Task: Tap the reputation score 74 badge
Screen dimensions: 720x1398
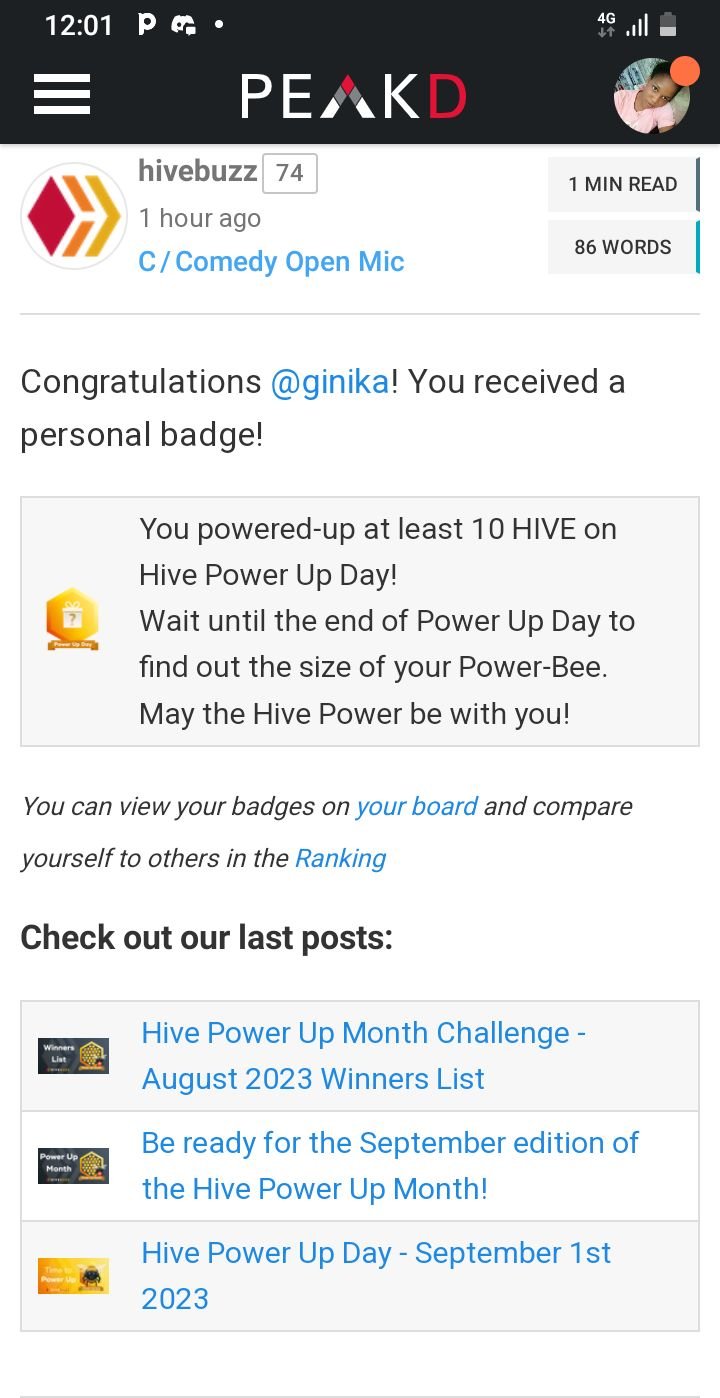Action: 290,173
